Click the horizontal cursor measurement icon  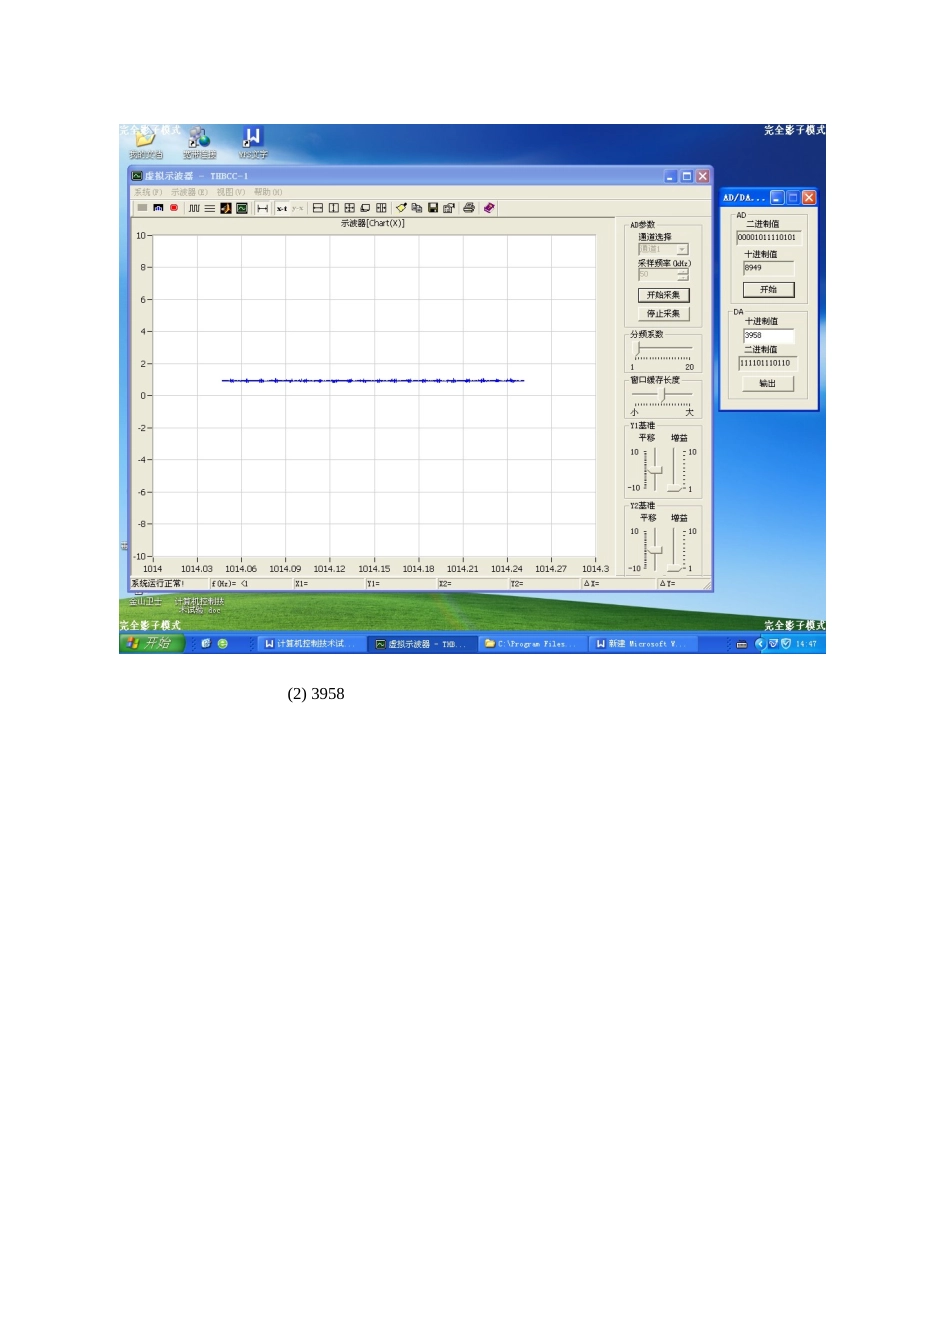(262, 208)
